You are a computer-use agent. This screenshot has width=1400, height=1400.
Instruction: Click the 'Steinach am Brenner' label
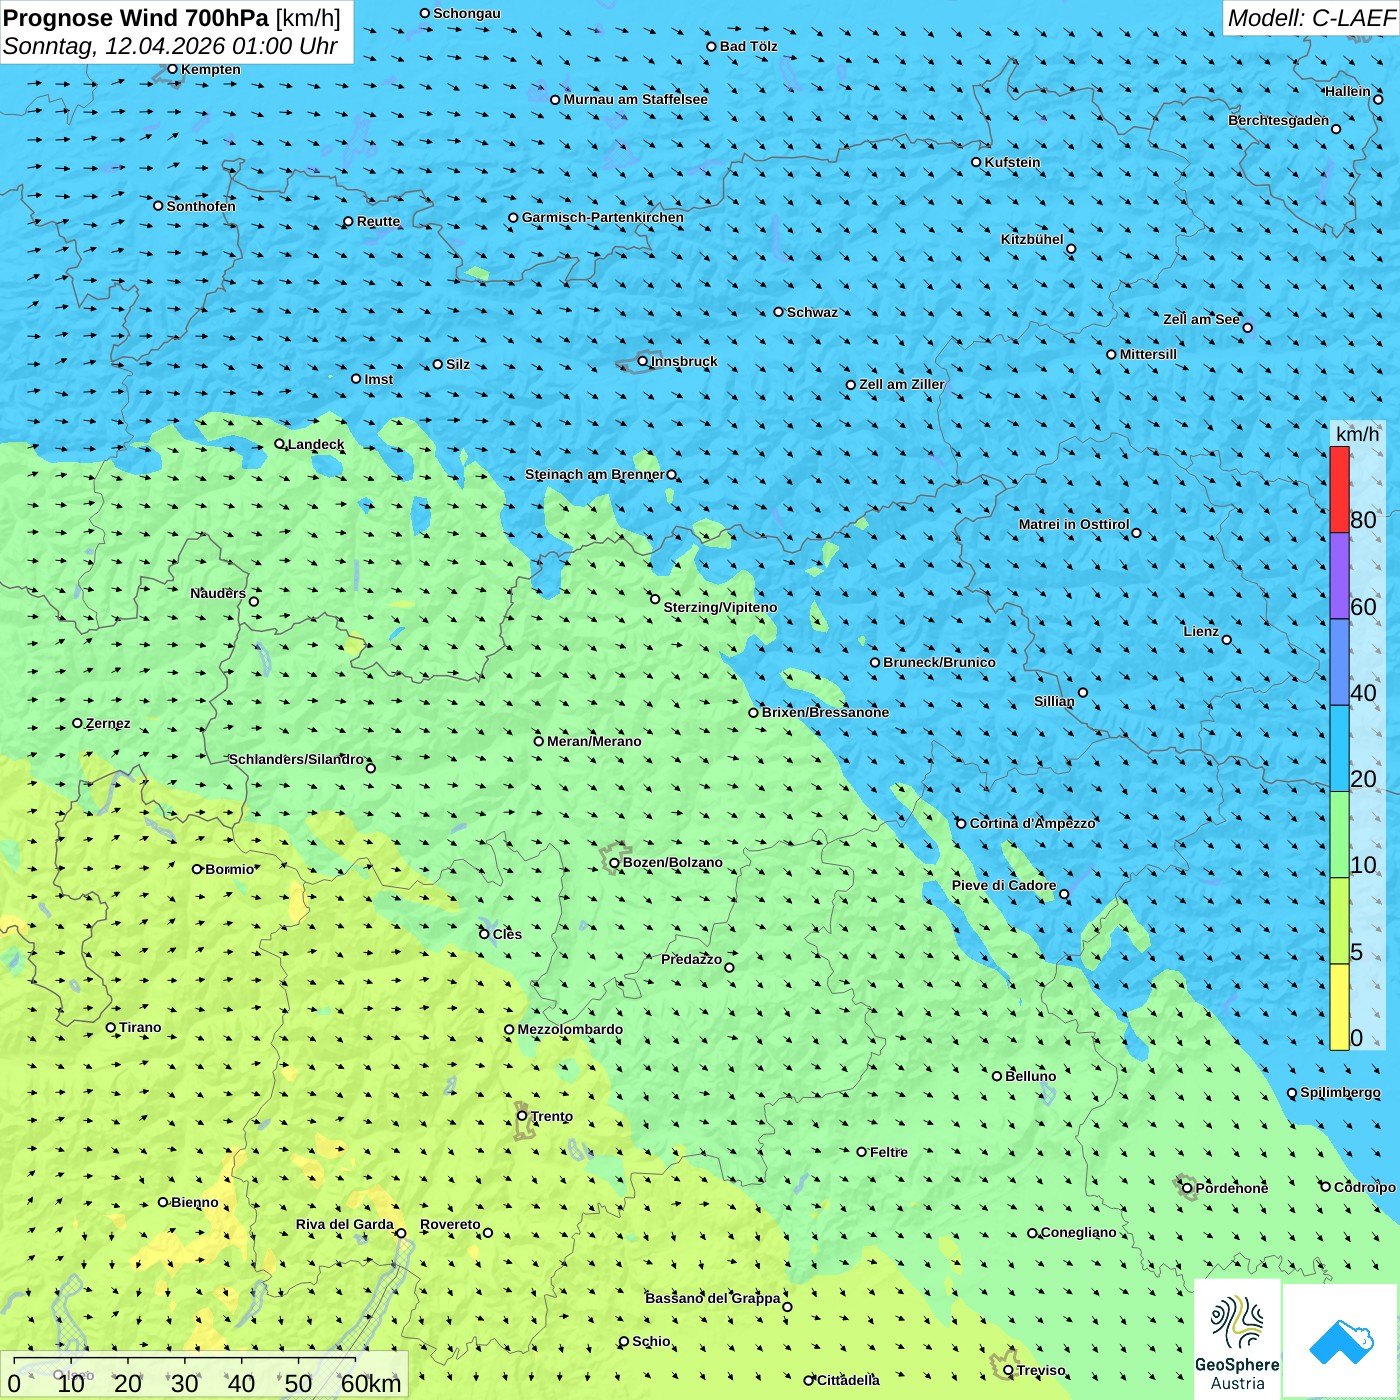(x=595, y=474)
